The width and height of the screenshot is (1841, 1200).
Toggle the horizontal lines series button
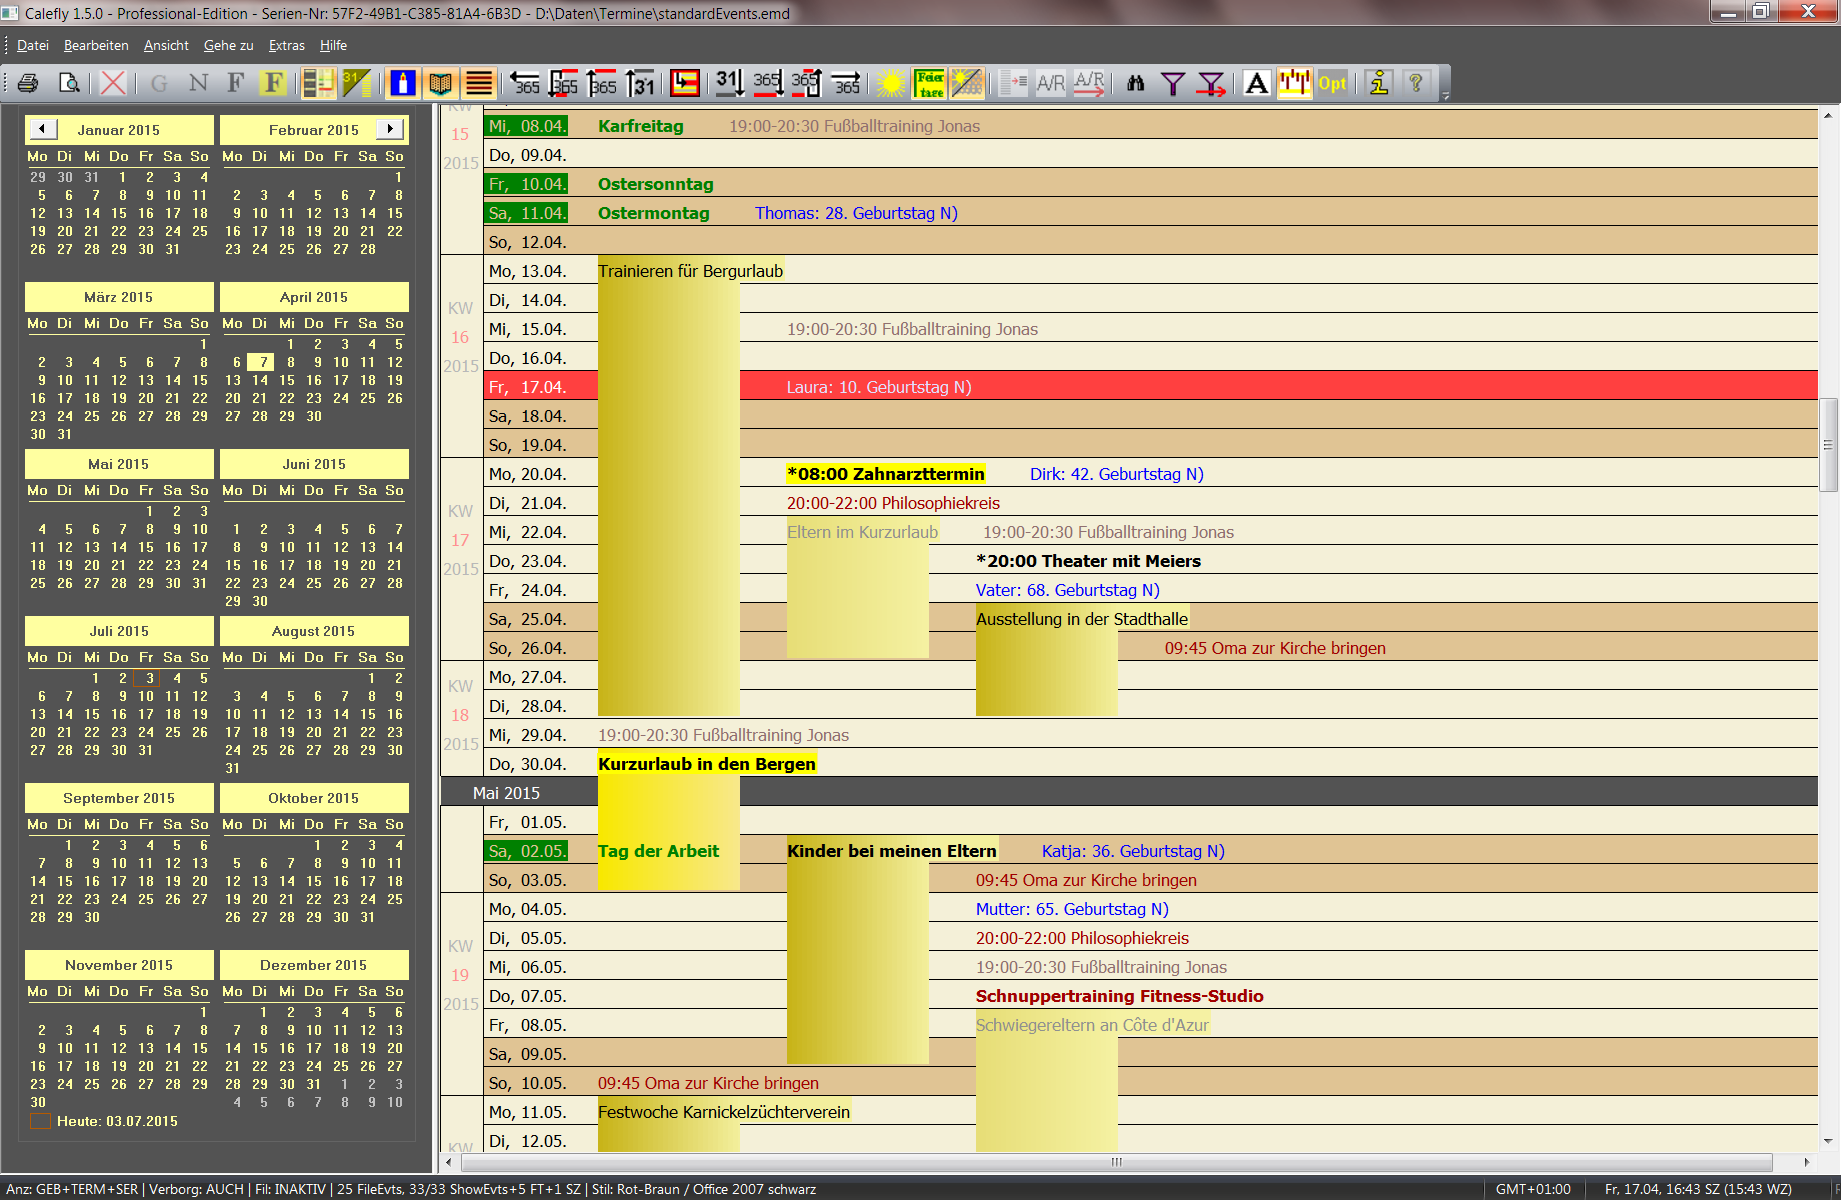pyautogui.click(x=479, y=83)
